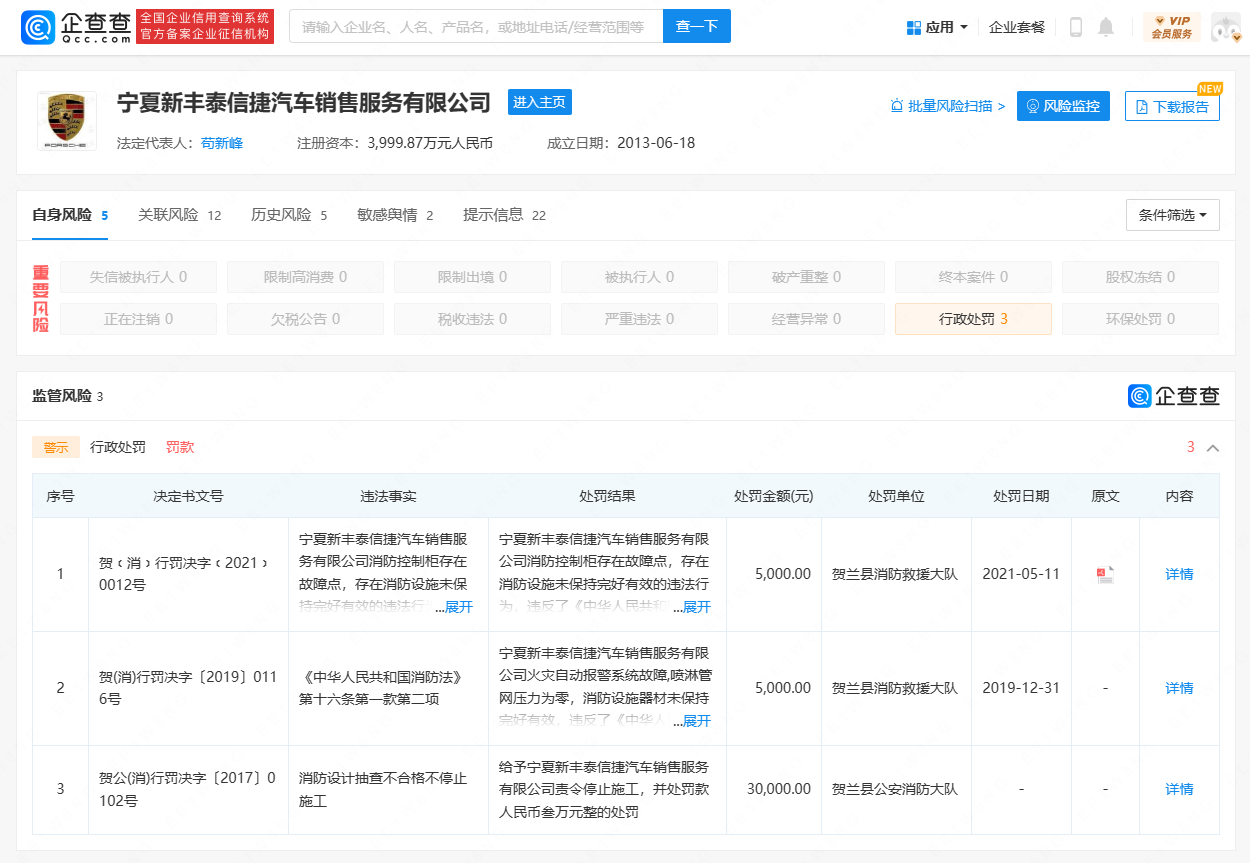Select the 欠税公告 0 filter
Viewport: 1250px width, 863px height.
coord(305,319)
